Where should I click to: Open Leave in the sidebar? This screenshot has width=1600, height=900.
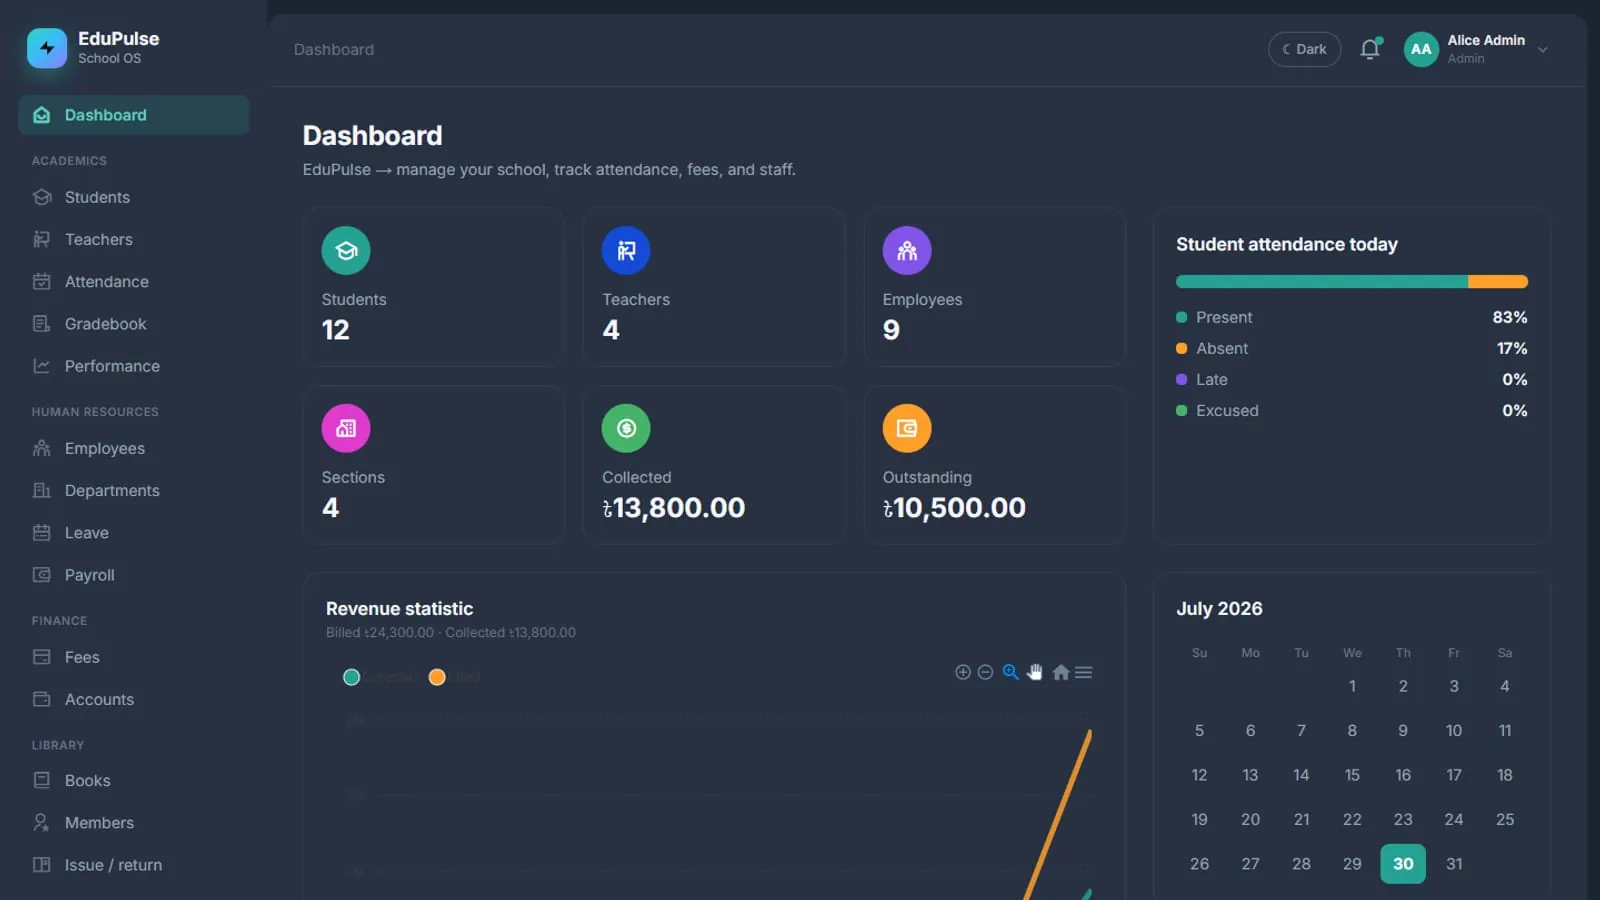click(134, 532)
